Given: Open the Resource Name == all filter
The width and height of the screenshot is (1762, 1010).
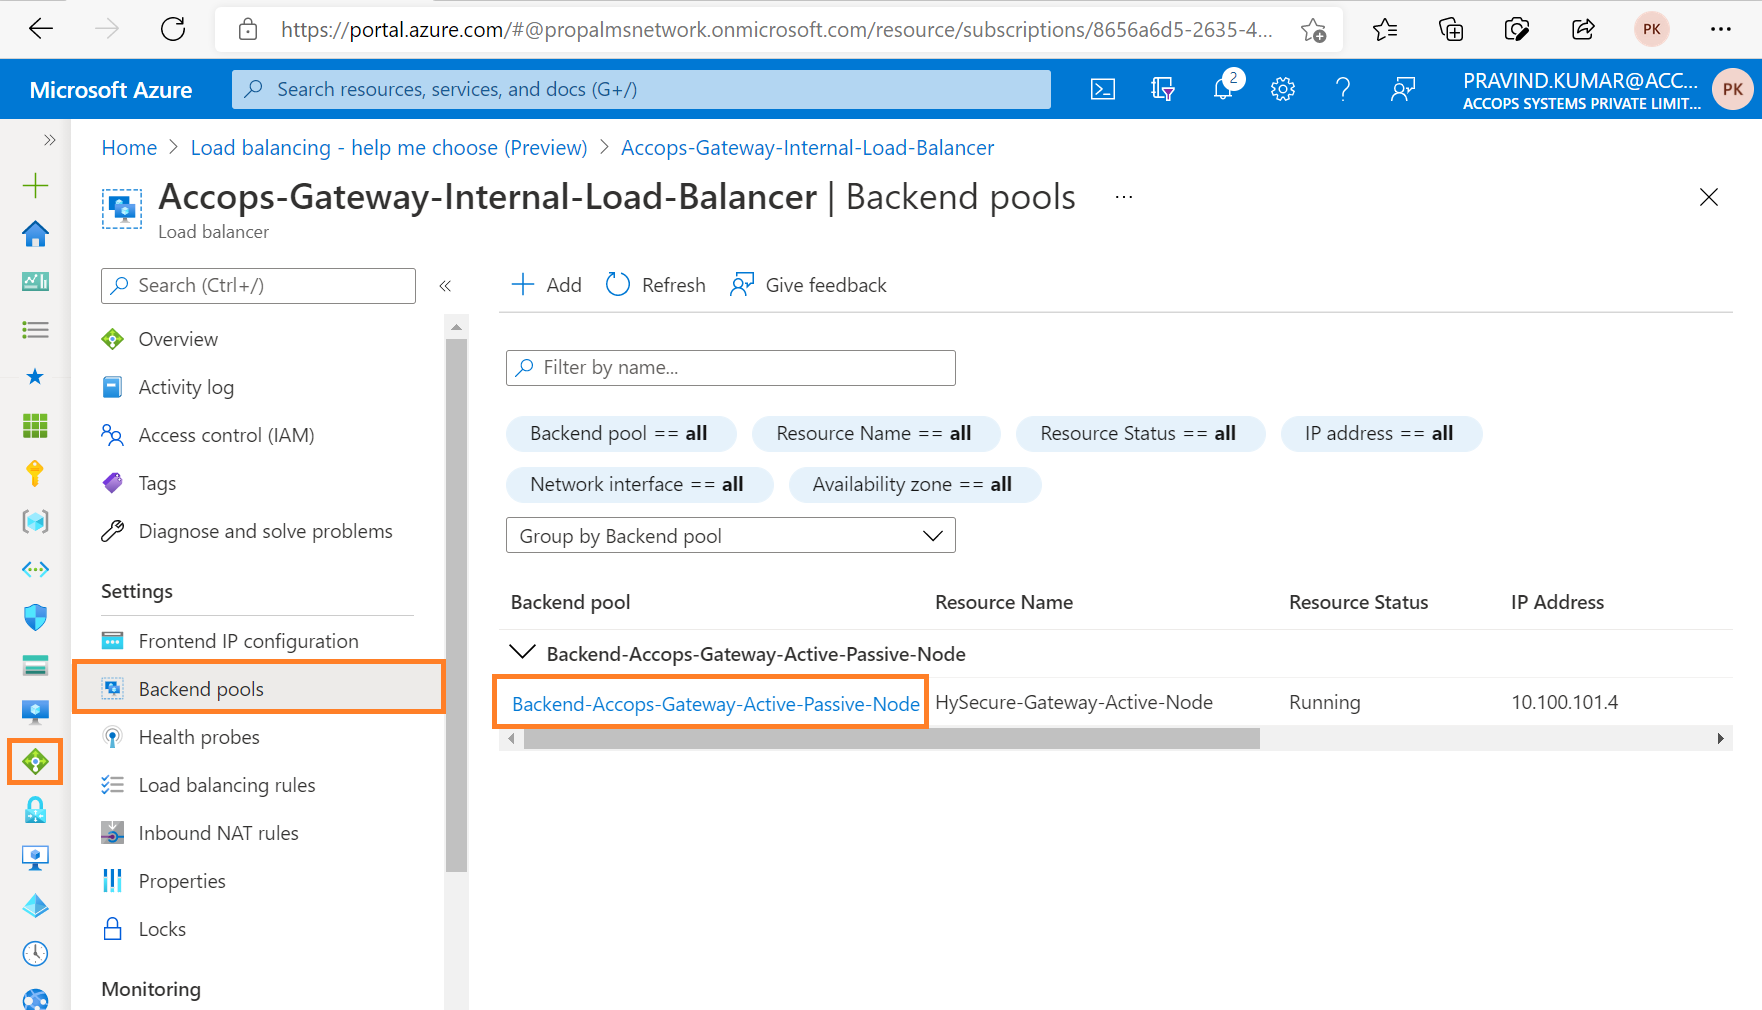Looking at the screenshot, I should 875,433.
